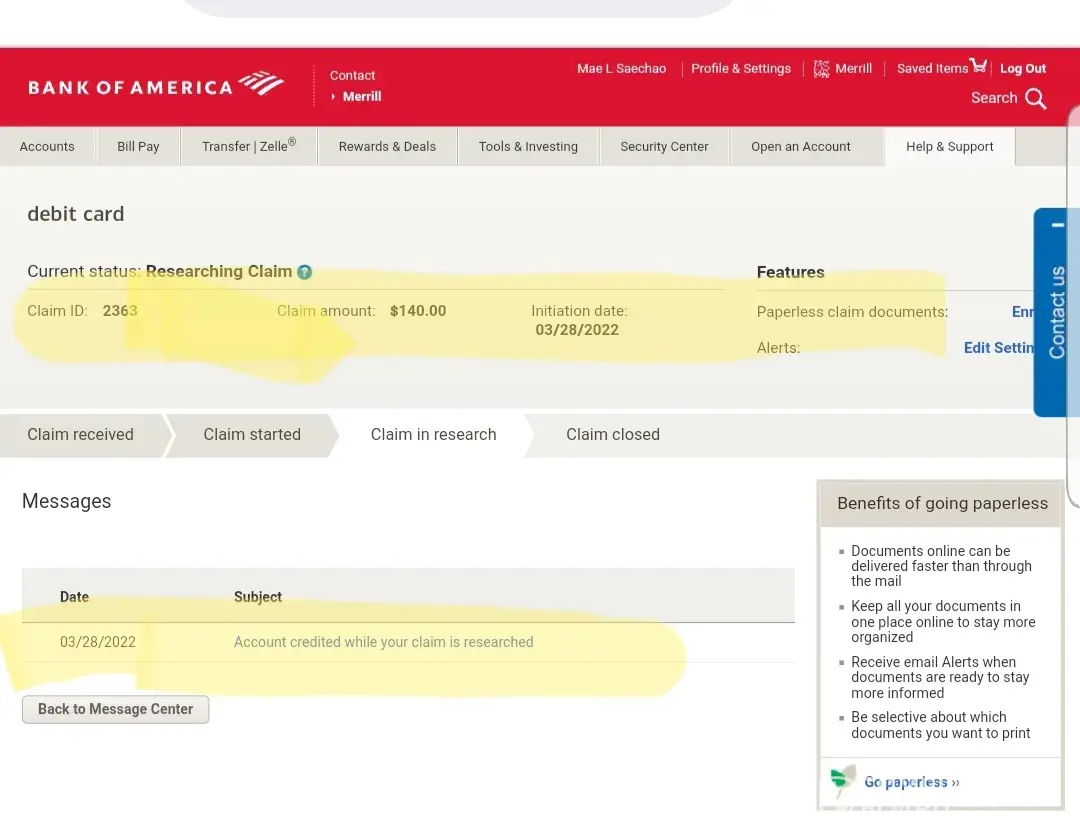Click the Bank of America flag logo
Screen dimensions: 1080x840
261,84
